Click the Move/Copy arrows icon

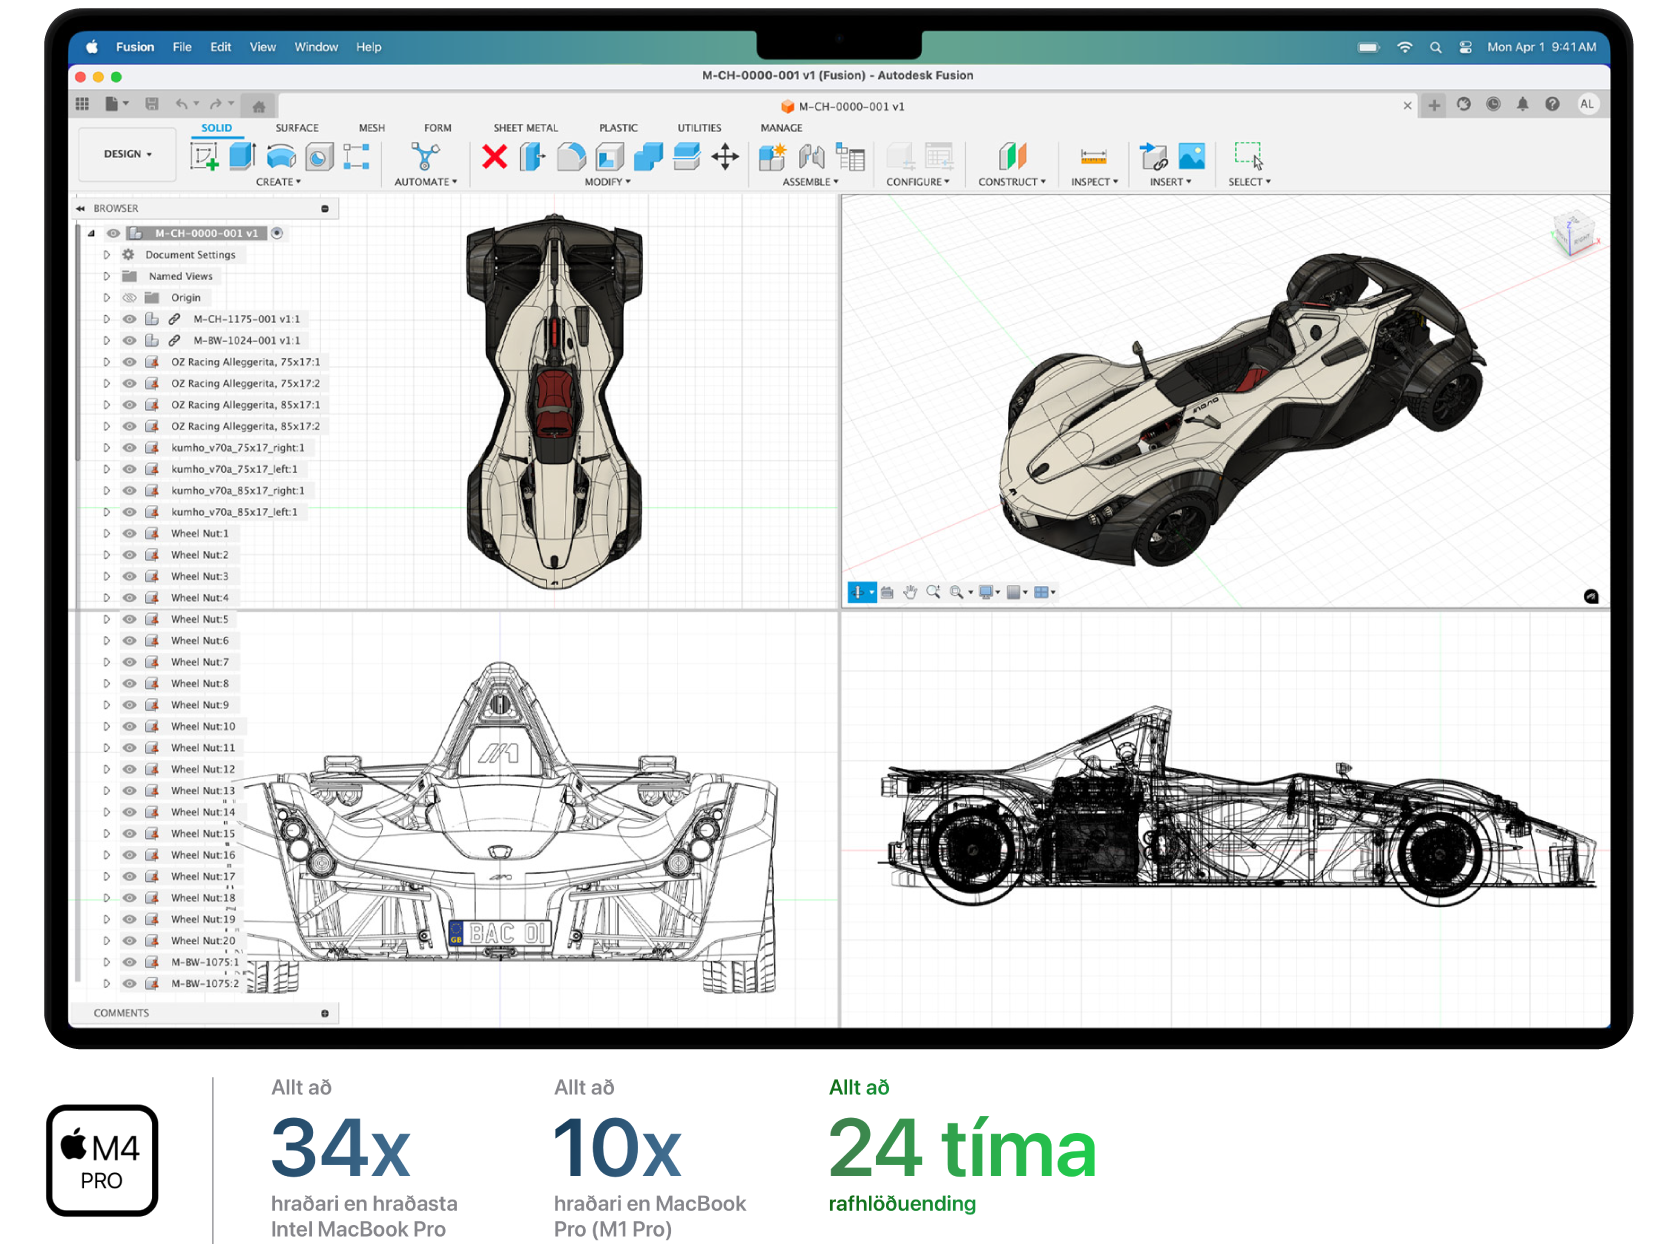pyautogui.click(x=725, y=156)
